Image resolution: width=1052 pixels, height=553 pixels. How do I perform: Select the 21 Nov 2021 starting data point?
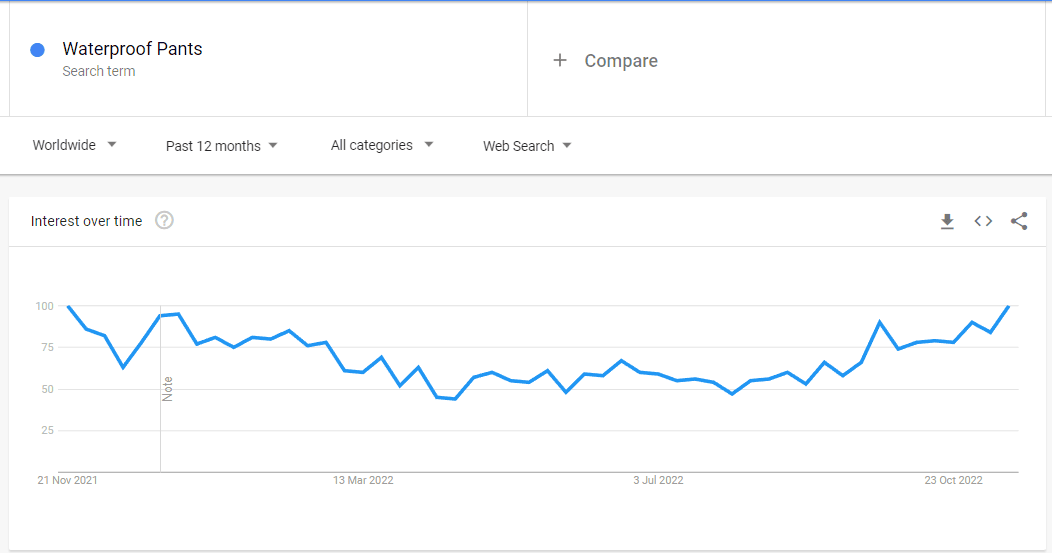[x=68, y=306]
